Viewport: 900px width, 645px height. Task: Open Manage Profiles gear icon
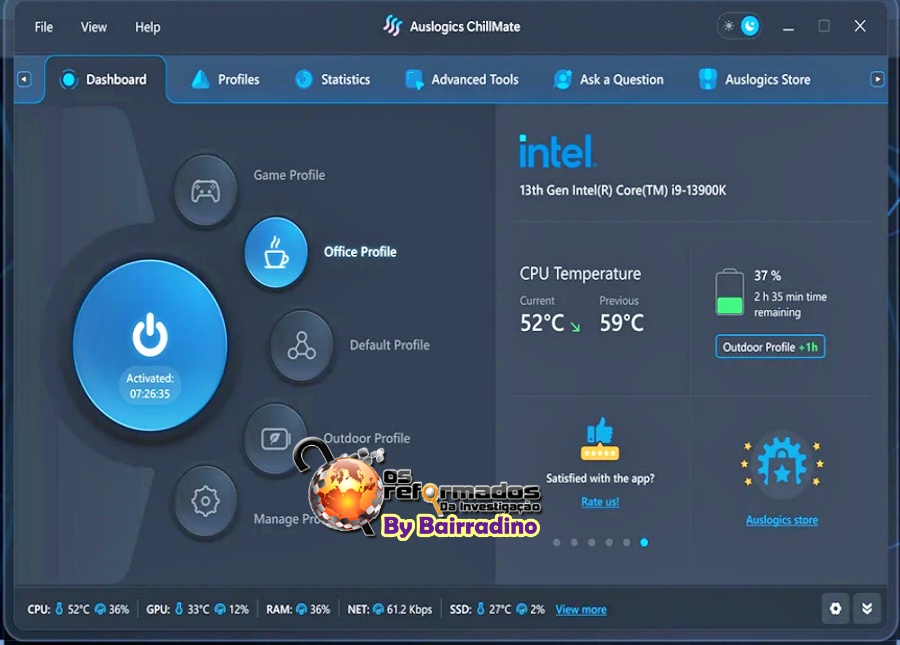(205, 501)
